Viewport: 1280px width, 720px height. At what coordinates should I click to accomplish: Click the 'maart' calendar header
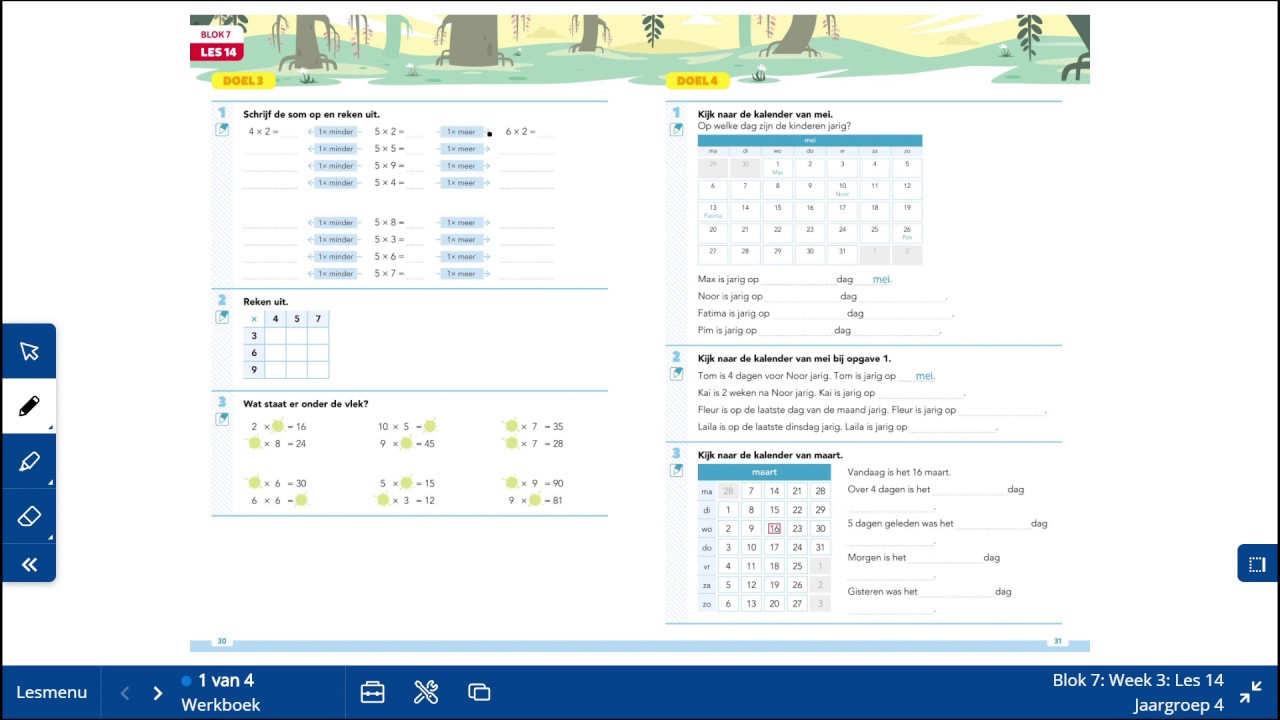[764, 472]
